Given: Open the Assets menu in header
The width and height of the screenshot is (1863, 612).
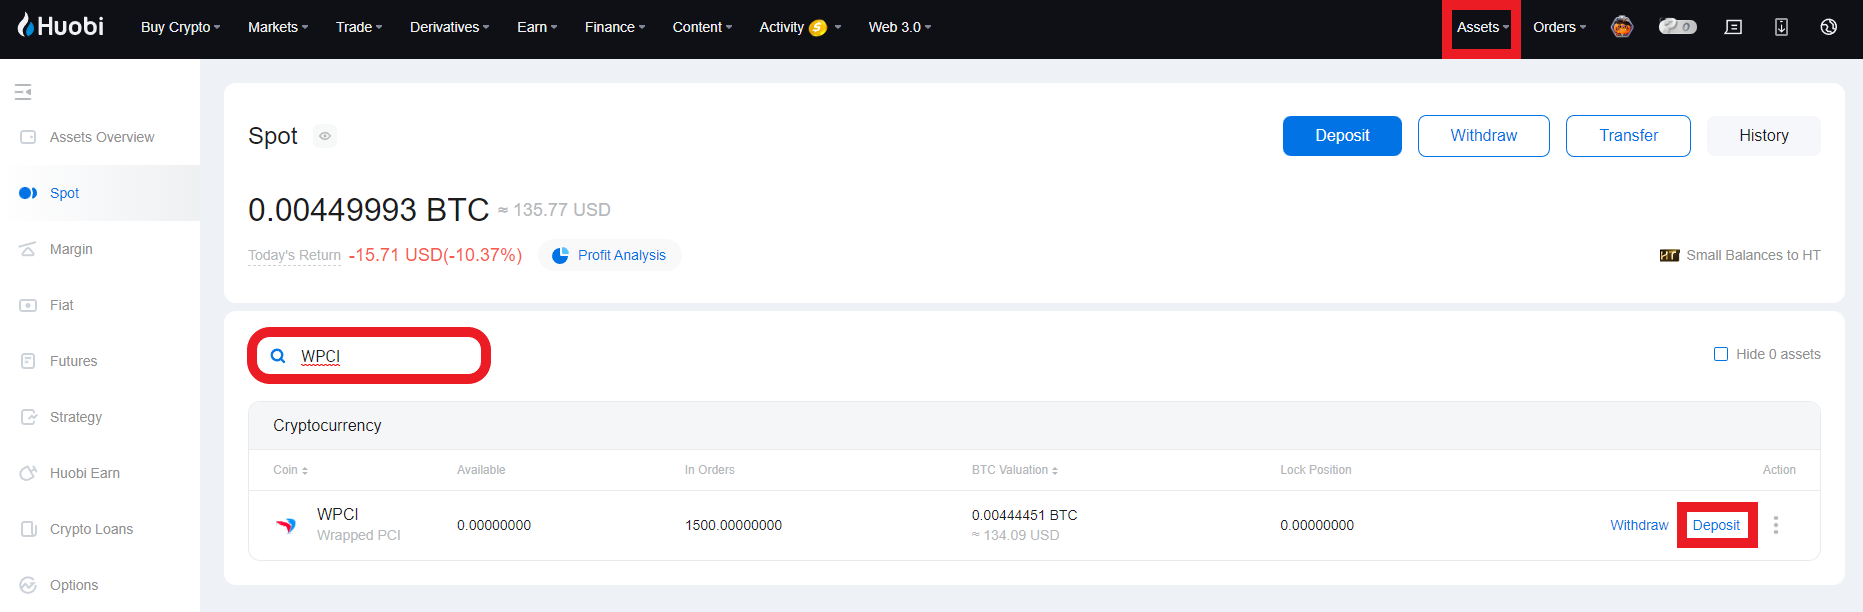Looking at the screenshot, I should (1482, 27).
